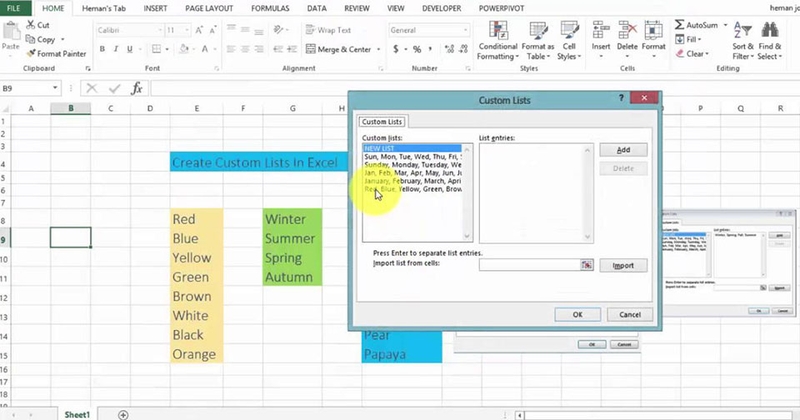This screenshot has width=800, height=420.
Task: Click the Accounting dollar format icon
Action: tap(396, 49)
